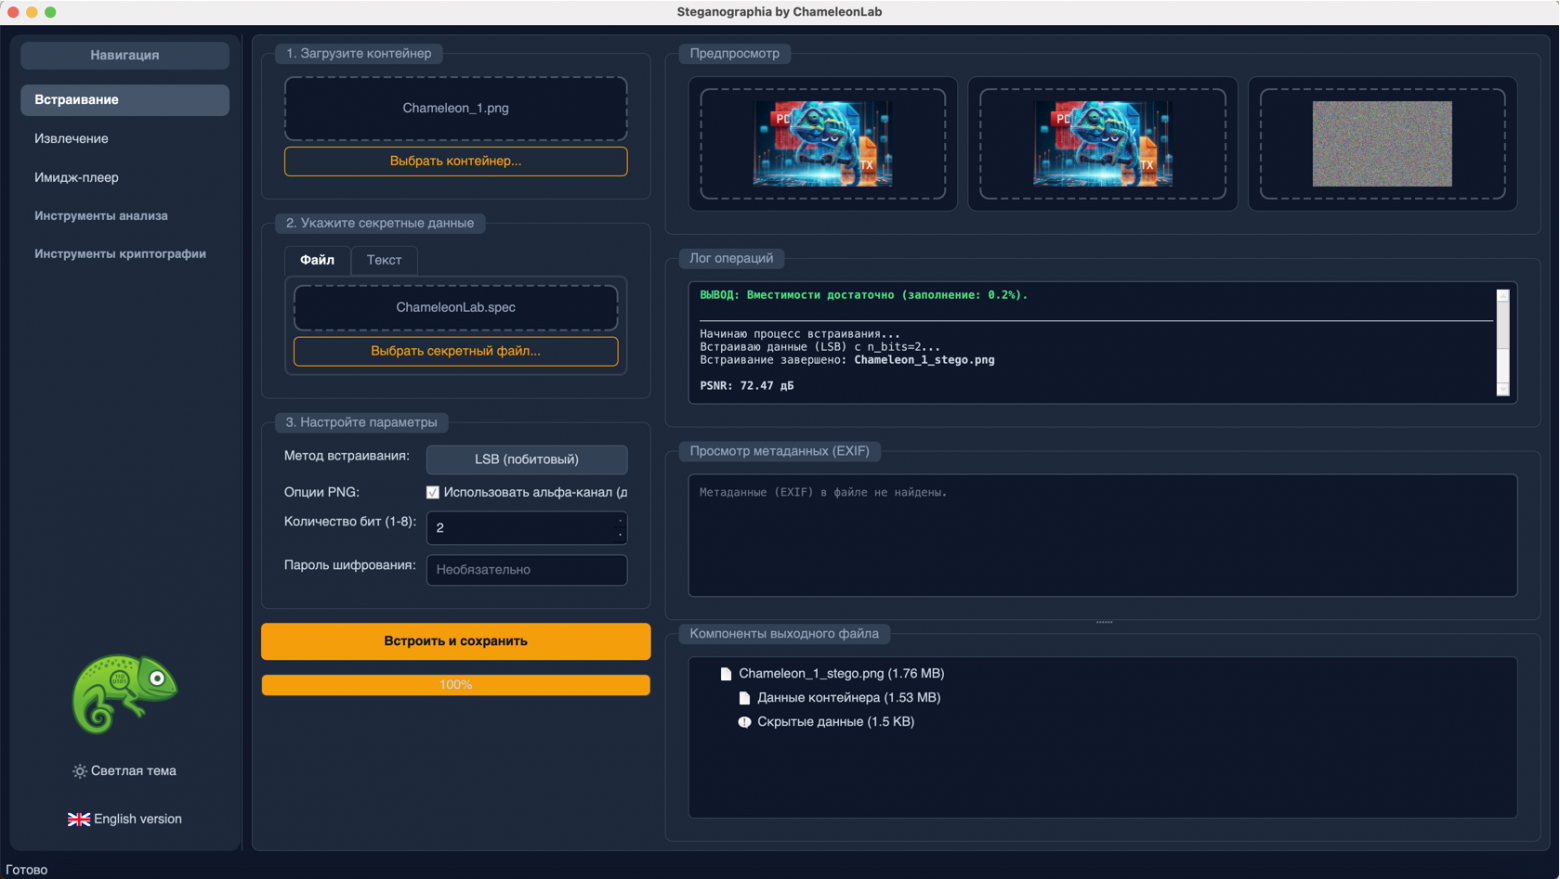Image resolution: width=1560 pixels, height=879 pixels.
Task: Open the LSB (побитовый) method selector
Action: 527,459
